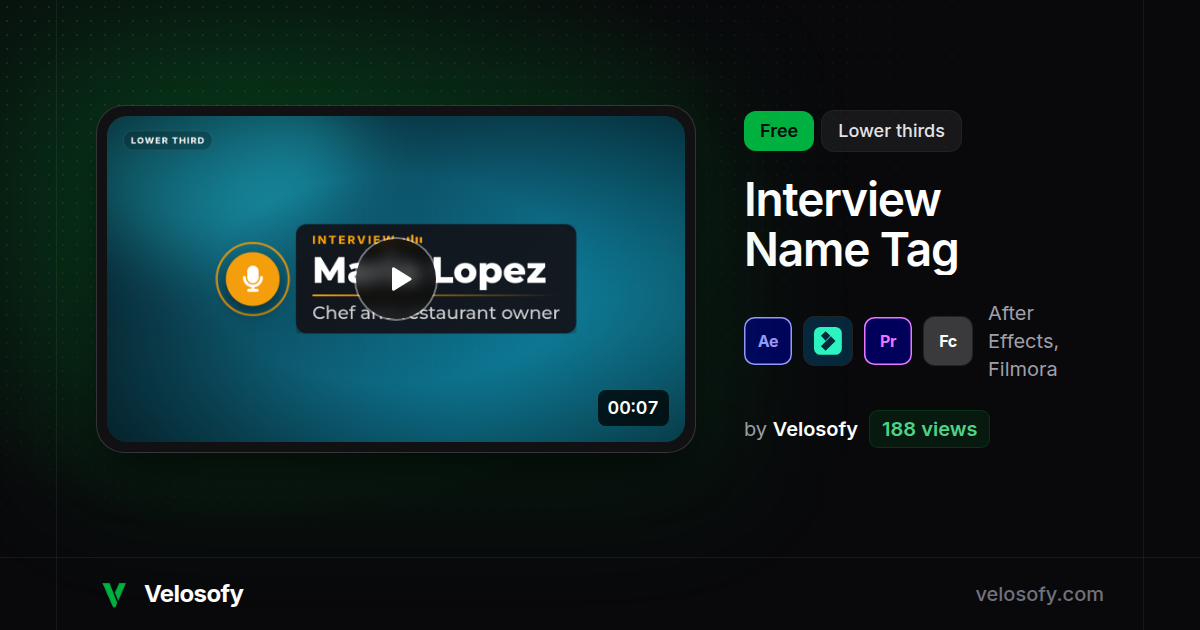Click the Fc app icon
1200x630 pixels.
click(x=948, y=341)
